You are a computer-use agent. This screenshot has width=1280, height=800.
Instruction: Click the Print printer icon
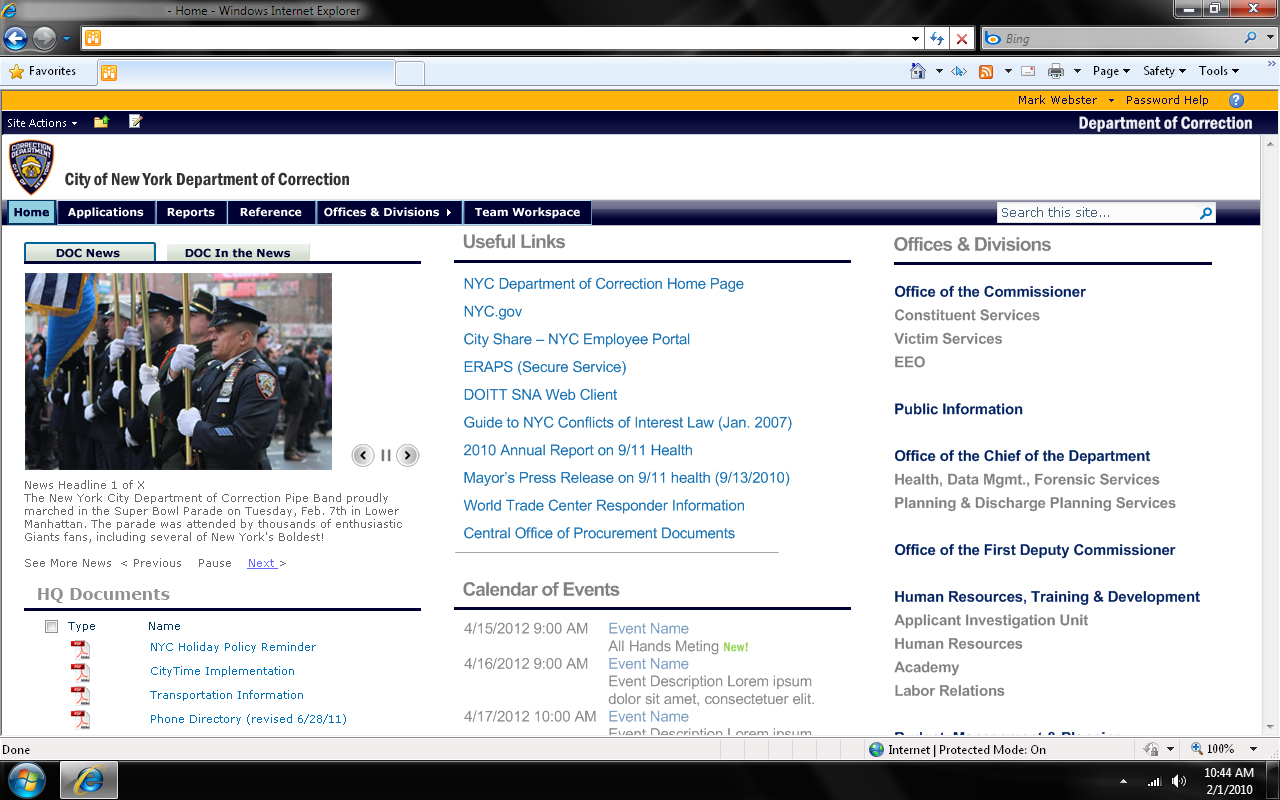click(x=1055, y=71)
